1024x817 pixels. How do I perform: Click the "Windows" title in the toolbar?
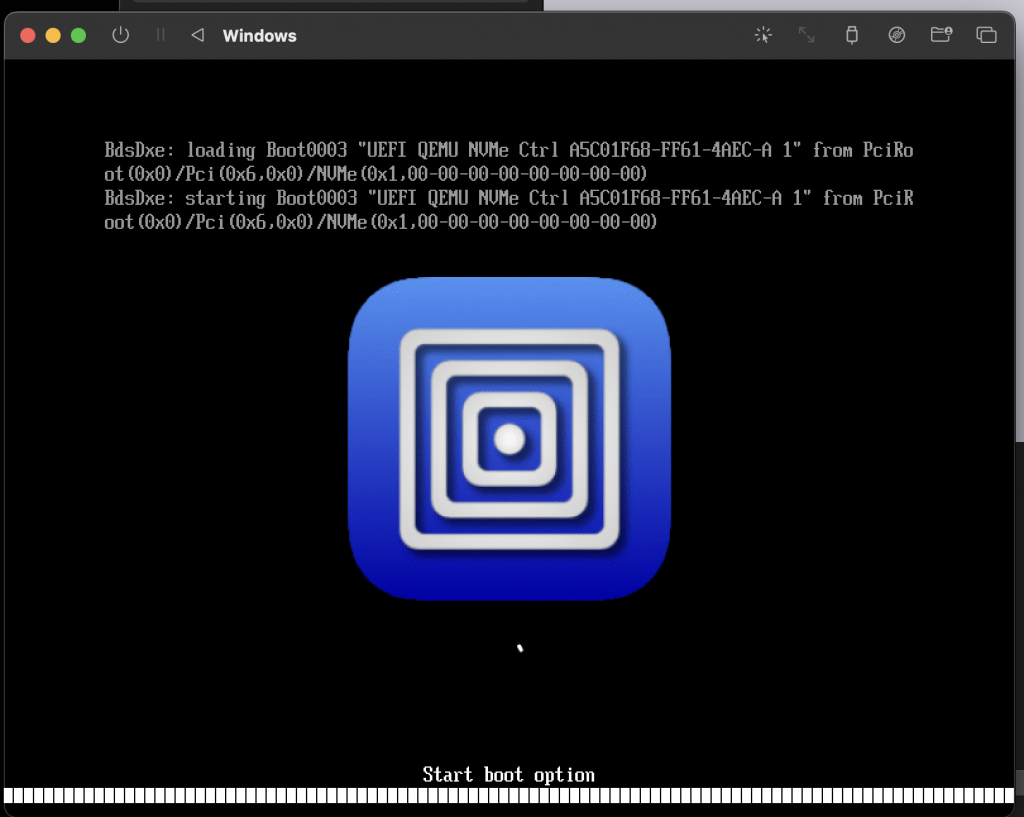click(259, 36)
